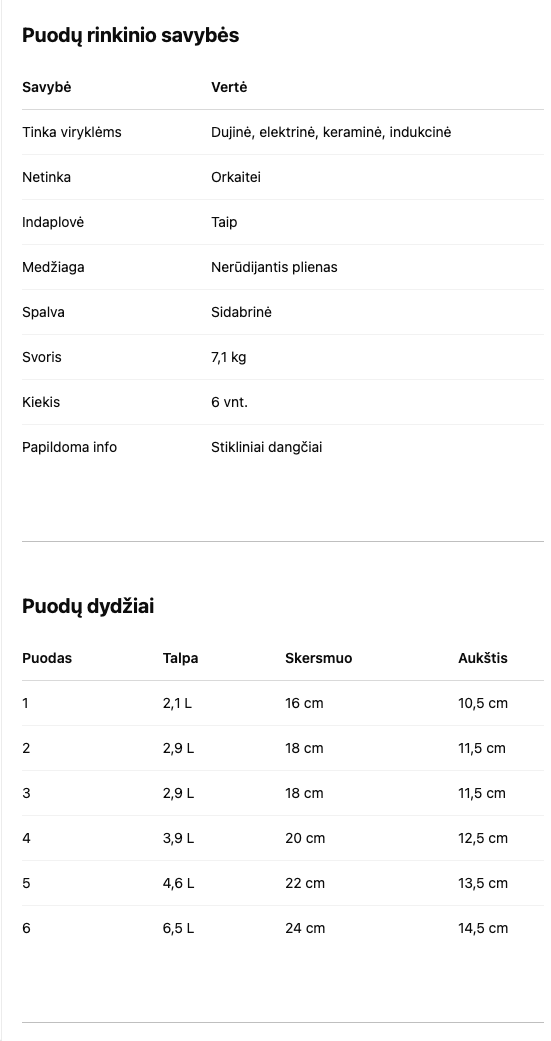Select the 'Skersmuo' column header
The image size is (551, 1041).
tap(319, 658)
